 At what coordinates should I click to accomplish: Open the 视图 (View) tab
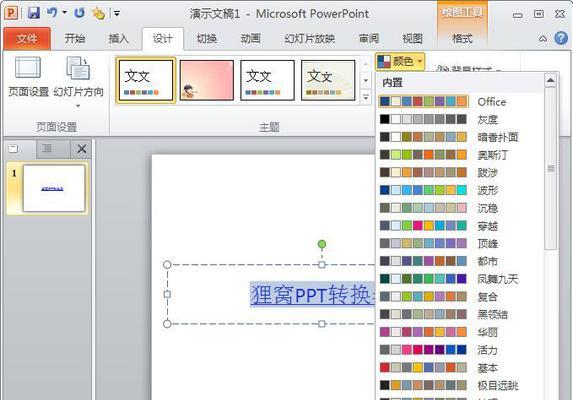tap(412, 38)
